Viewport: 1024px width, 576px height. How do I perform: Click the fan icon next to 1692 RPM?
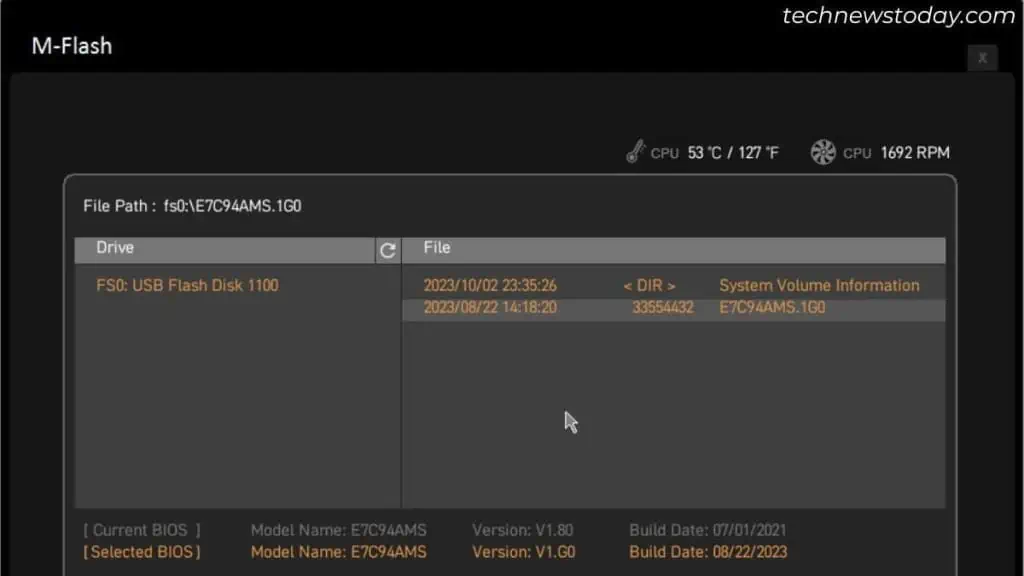[823, 152]
